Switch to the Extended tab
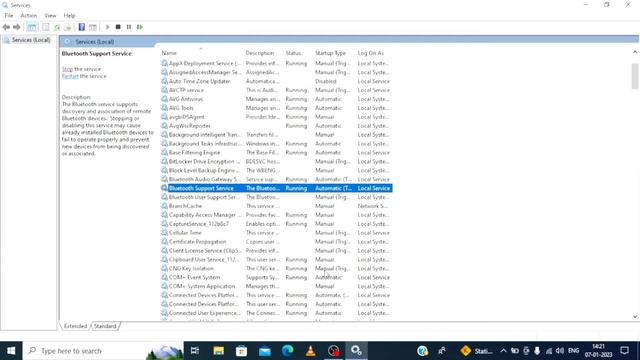Screen dimensions: 640x360 [x=76, y=326]
